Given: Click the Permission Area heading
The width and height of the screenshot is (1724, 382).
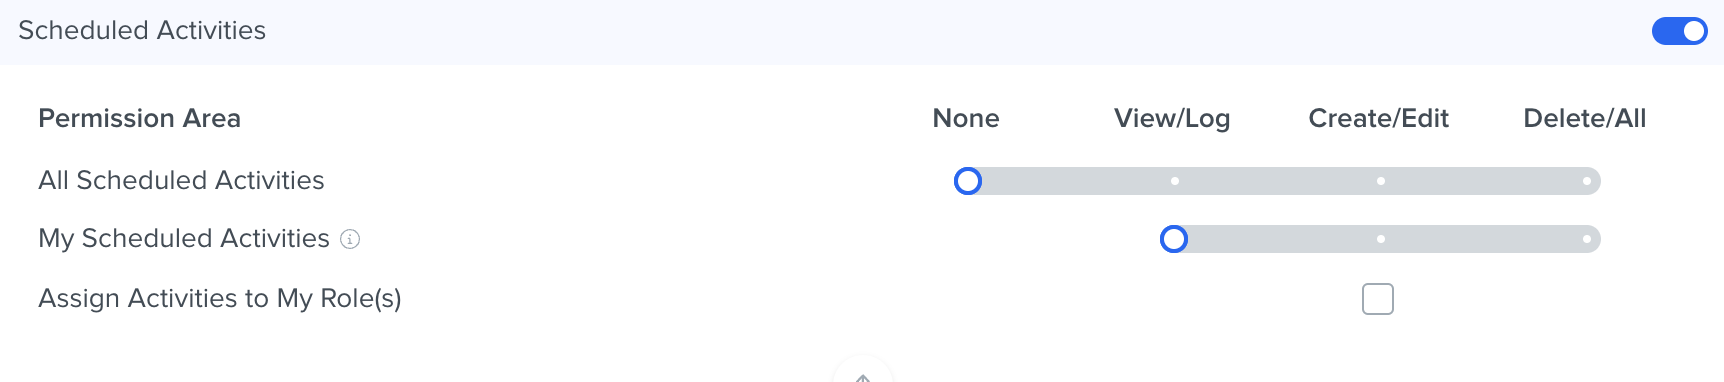Looking at the screenshot, I should tap(139, 118).
